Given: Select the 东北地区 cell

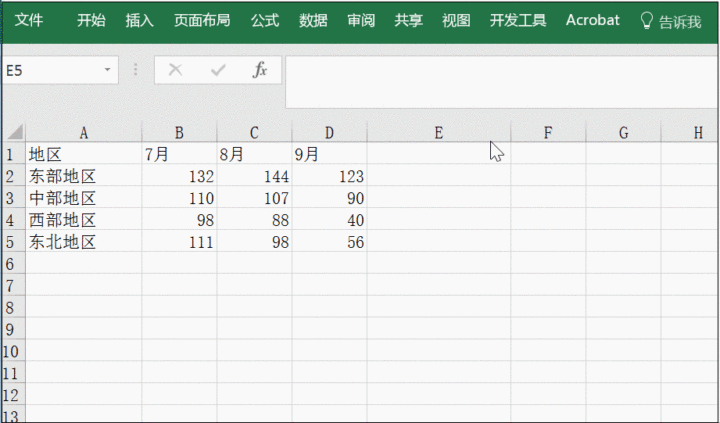Looking at the screenshot, I should pyautogui.click(x=84, y=242).
